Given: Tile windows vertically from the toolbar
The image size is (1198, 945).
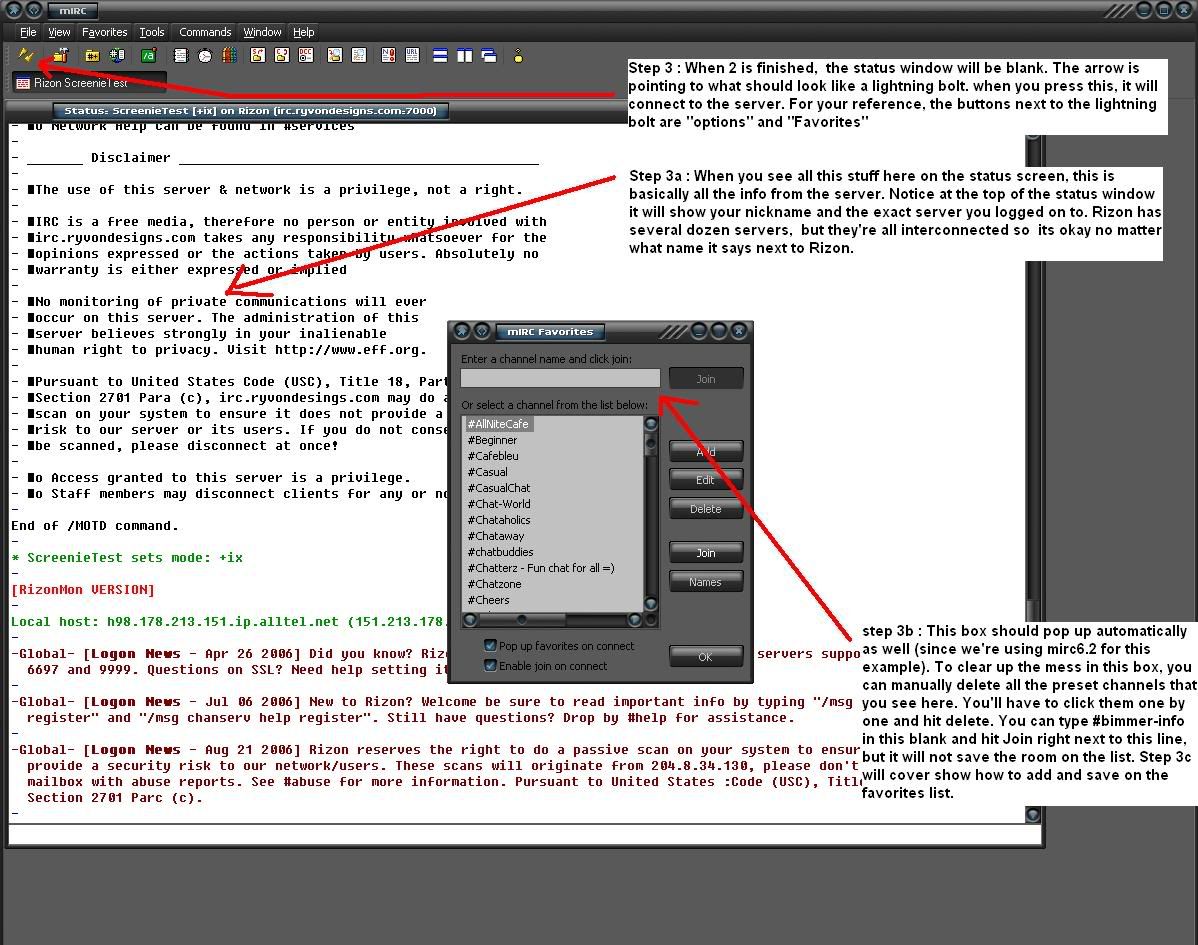Looking at the screenshot, I should [465, 56].
